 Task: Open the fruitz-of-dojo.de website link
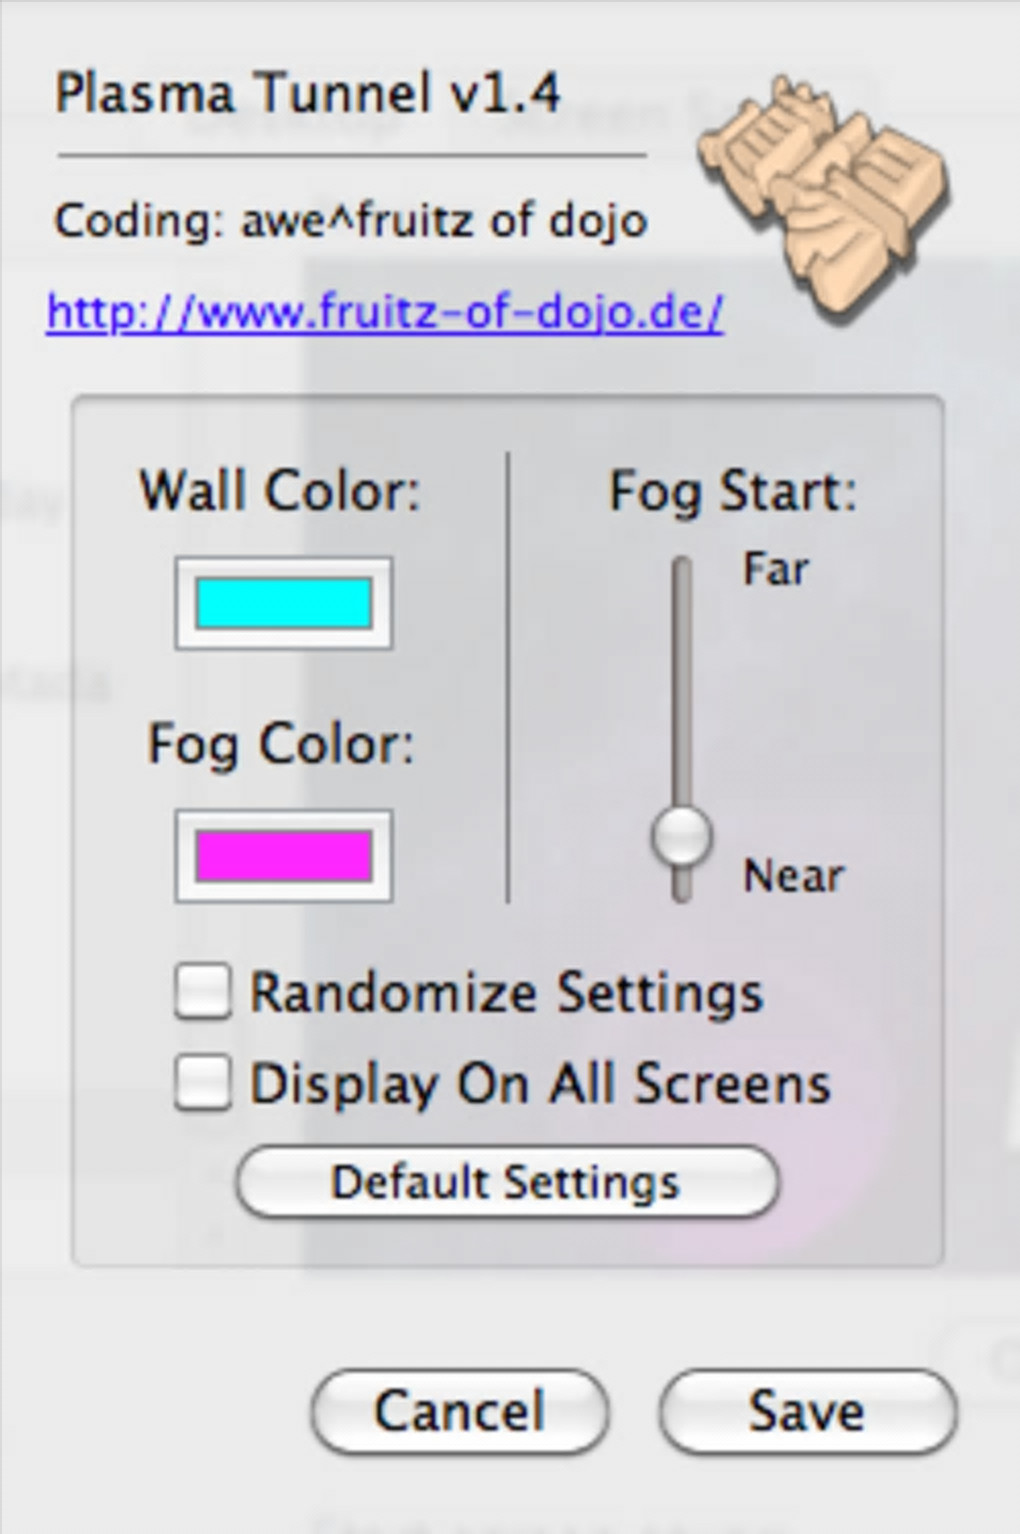click(384, 313)
